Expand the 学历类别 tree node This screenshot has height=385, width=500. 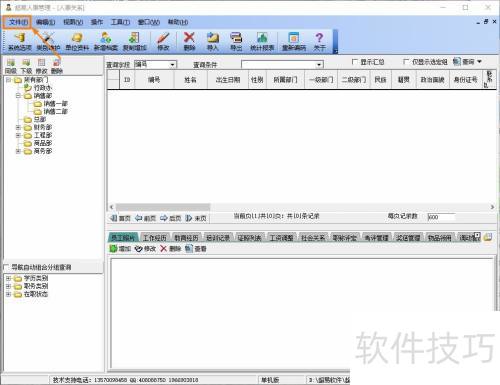9,278
